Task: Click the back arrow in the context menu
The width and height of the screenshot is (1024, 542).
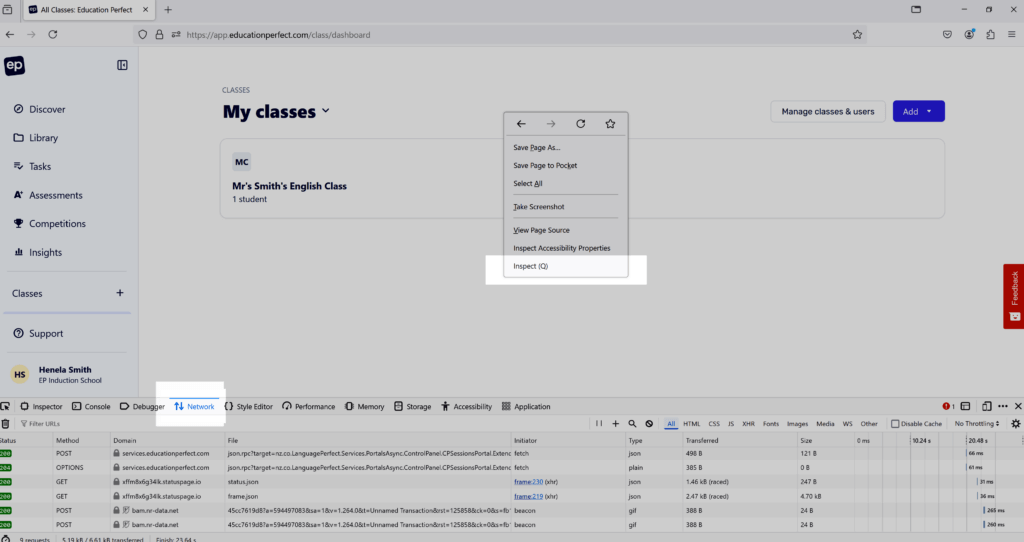Action: [521, 123]
